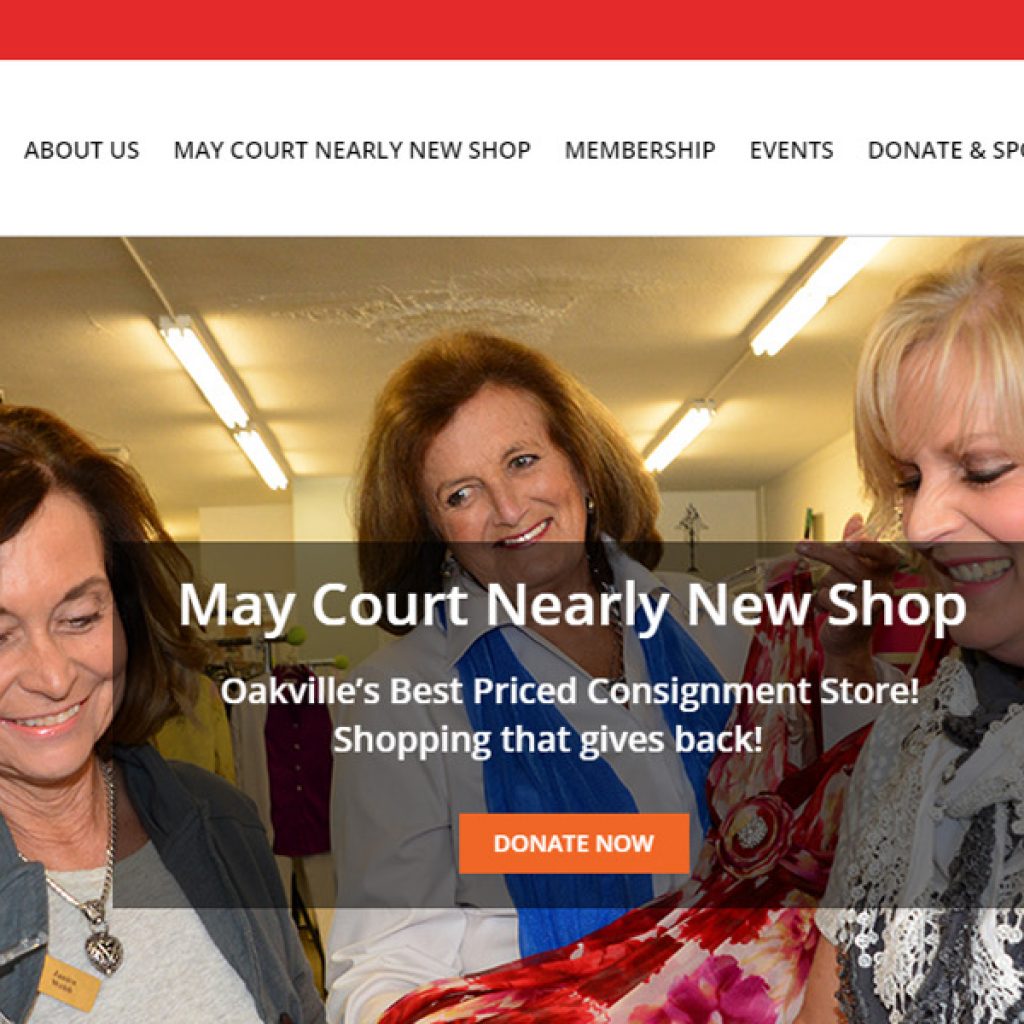Open May Court Nearly New Shop menu
The width and height of the screenshot is (1024, 1024).
click(x=352, y=150)
